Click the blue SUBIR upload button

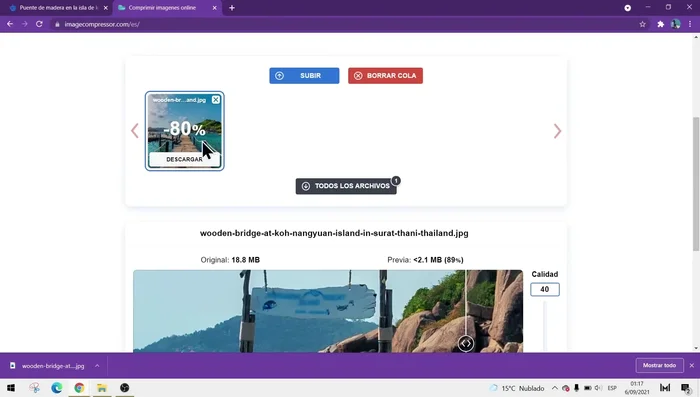pos(304,75)
